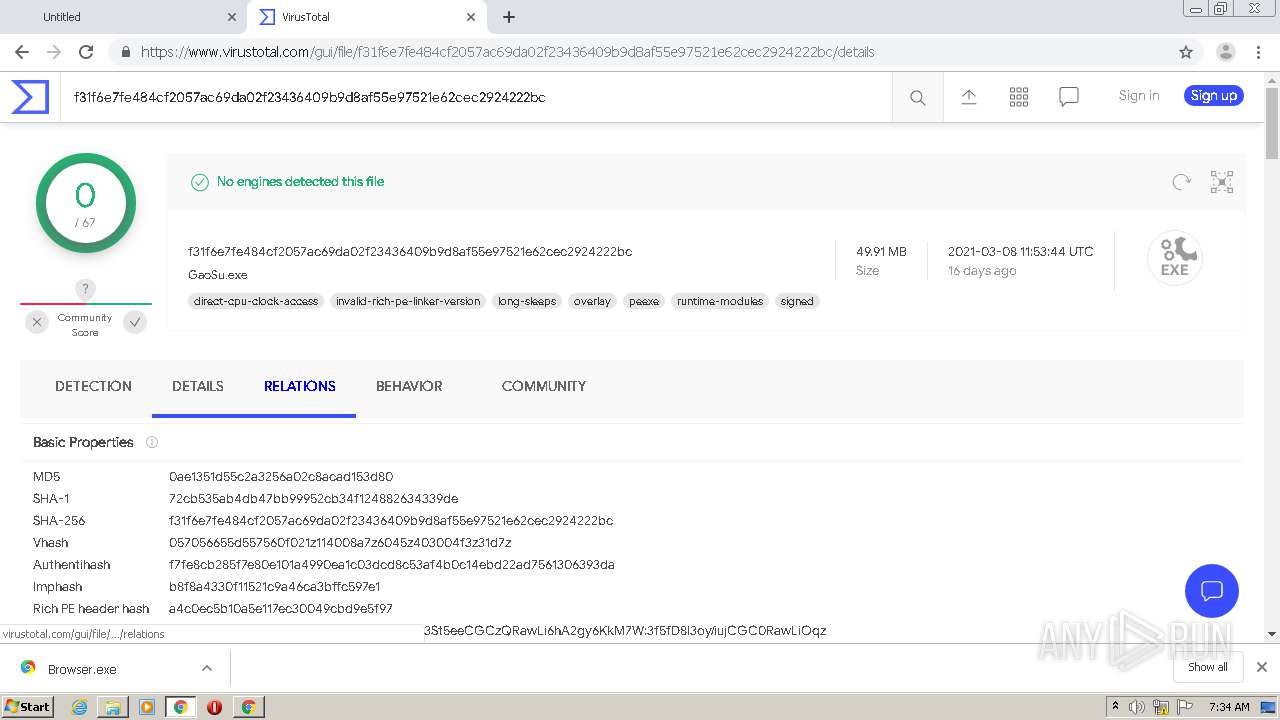
Task: Open a new browser tab
Action: click(x=509, y=17)
